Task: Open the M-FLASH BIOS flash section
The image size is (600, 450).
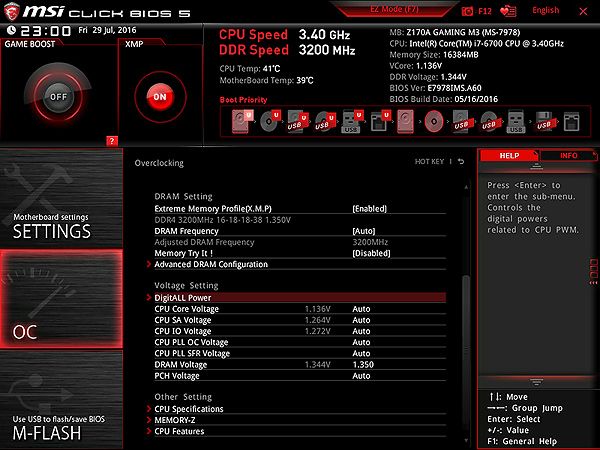Action: 61,399
